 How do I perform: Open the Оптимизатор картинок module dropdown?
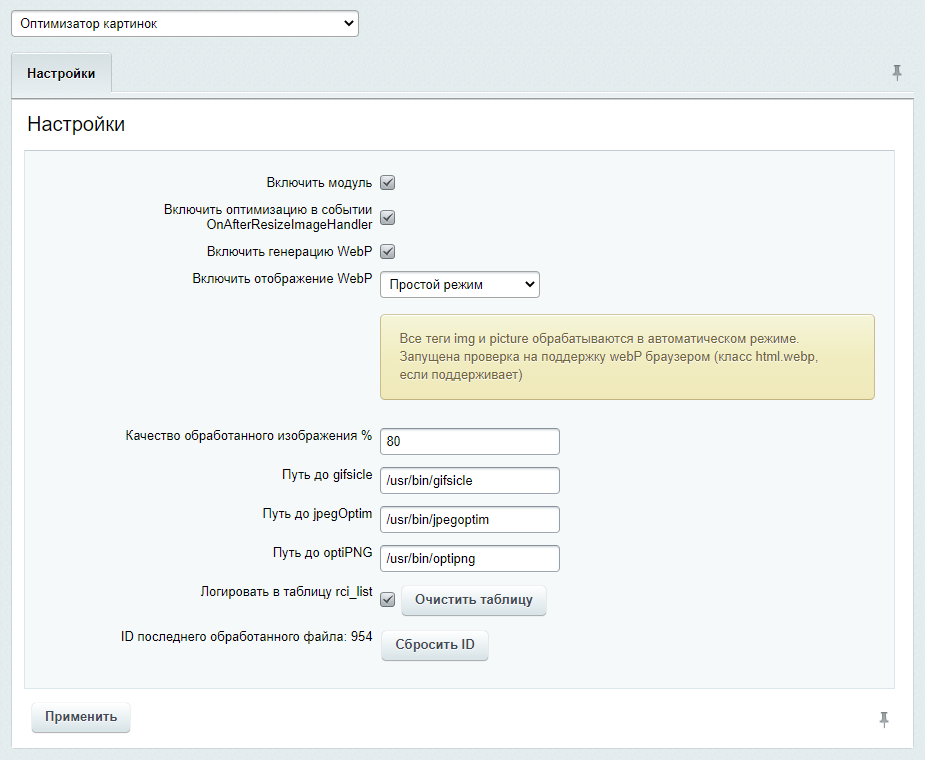(184, 23)
